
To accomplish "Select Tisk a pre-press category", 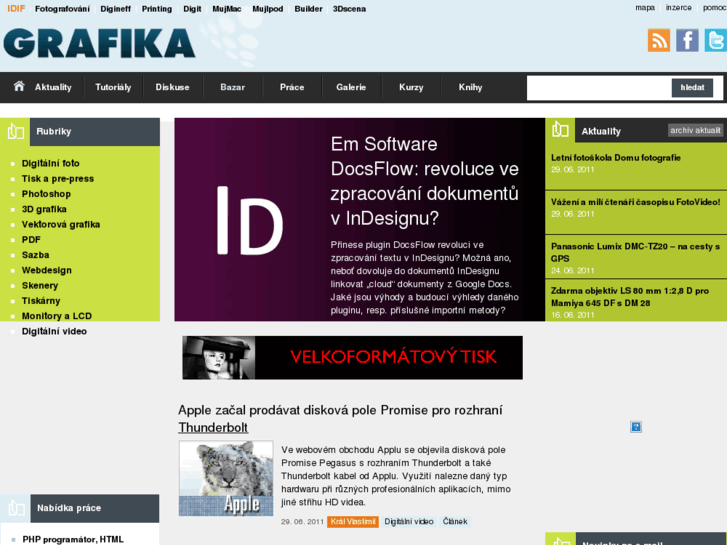I will pyautogui.click(x=57, y=179).
